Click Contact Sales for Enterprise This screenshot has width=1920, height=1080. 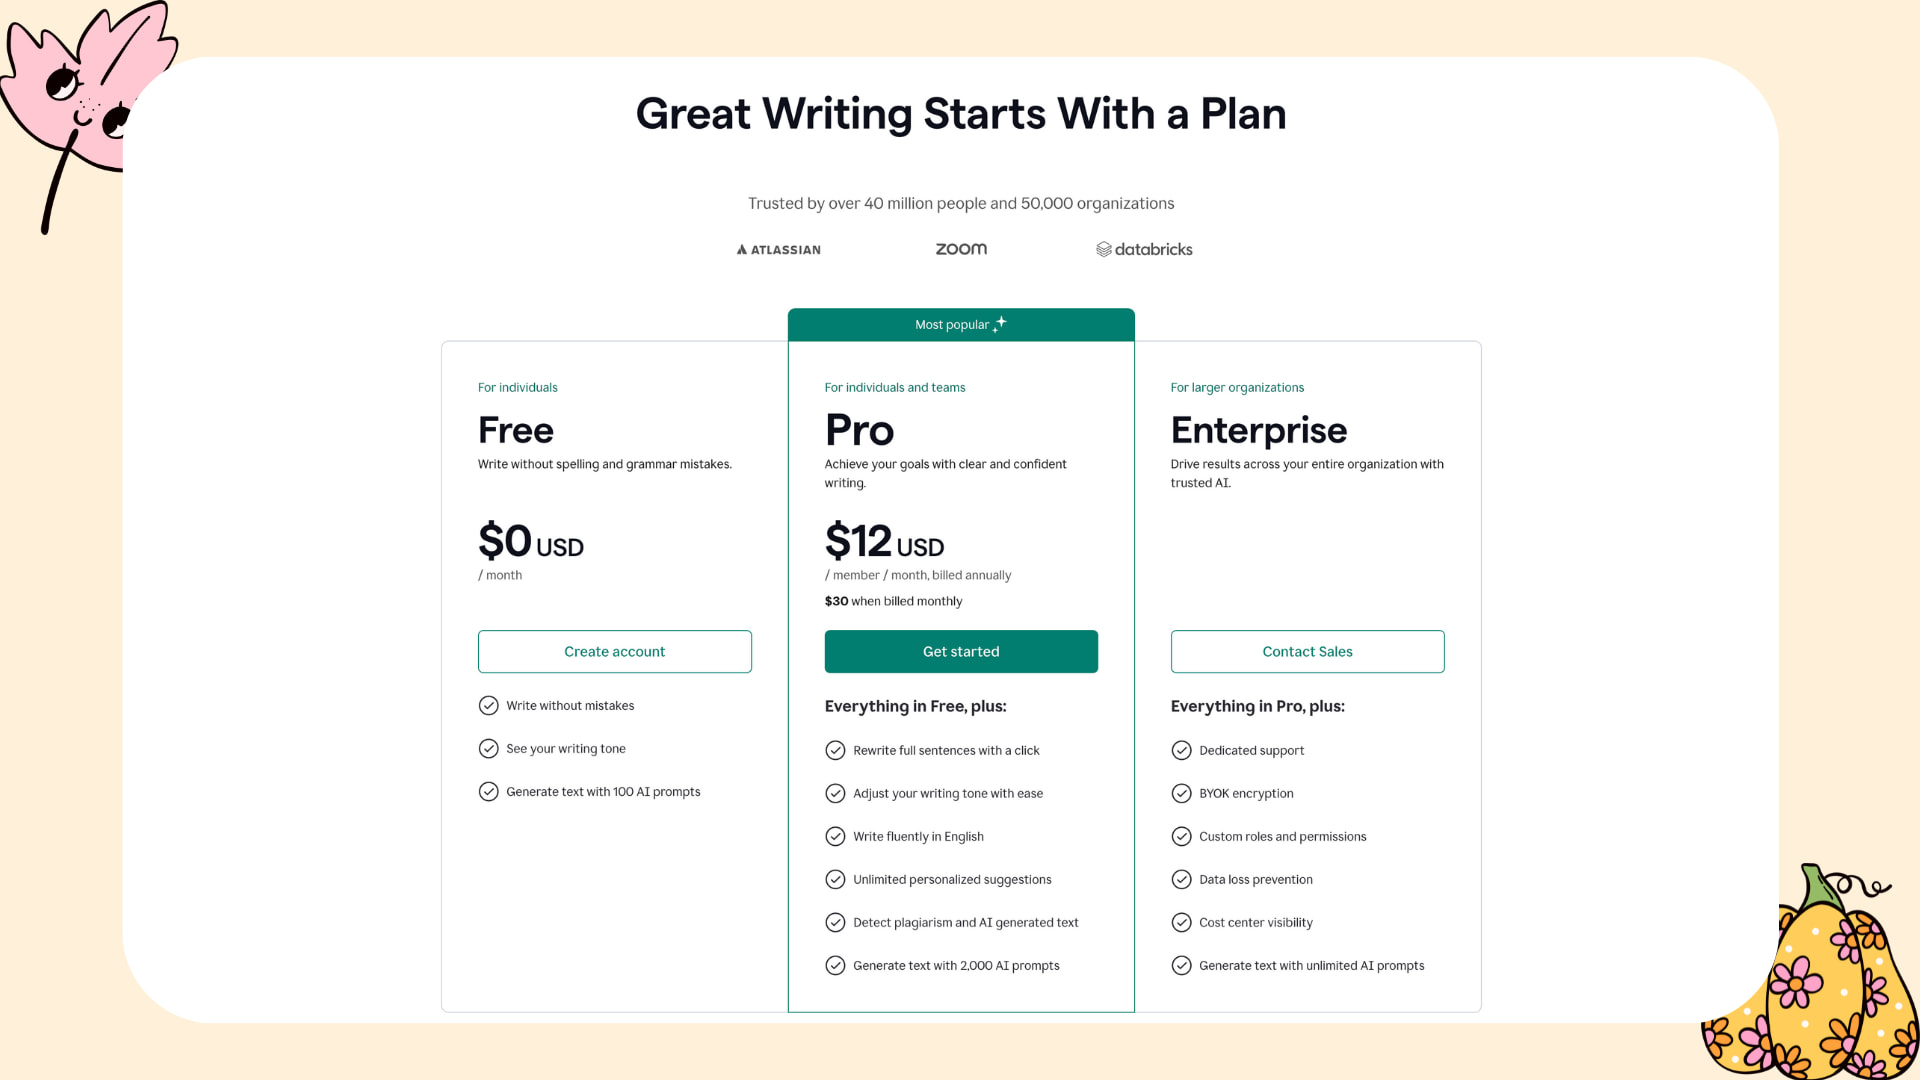coord(1307,651)
